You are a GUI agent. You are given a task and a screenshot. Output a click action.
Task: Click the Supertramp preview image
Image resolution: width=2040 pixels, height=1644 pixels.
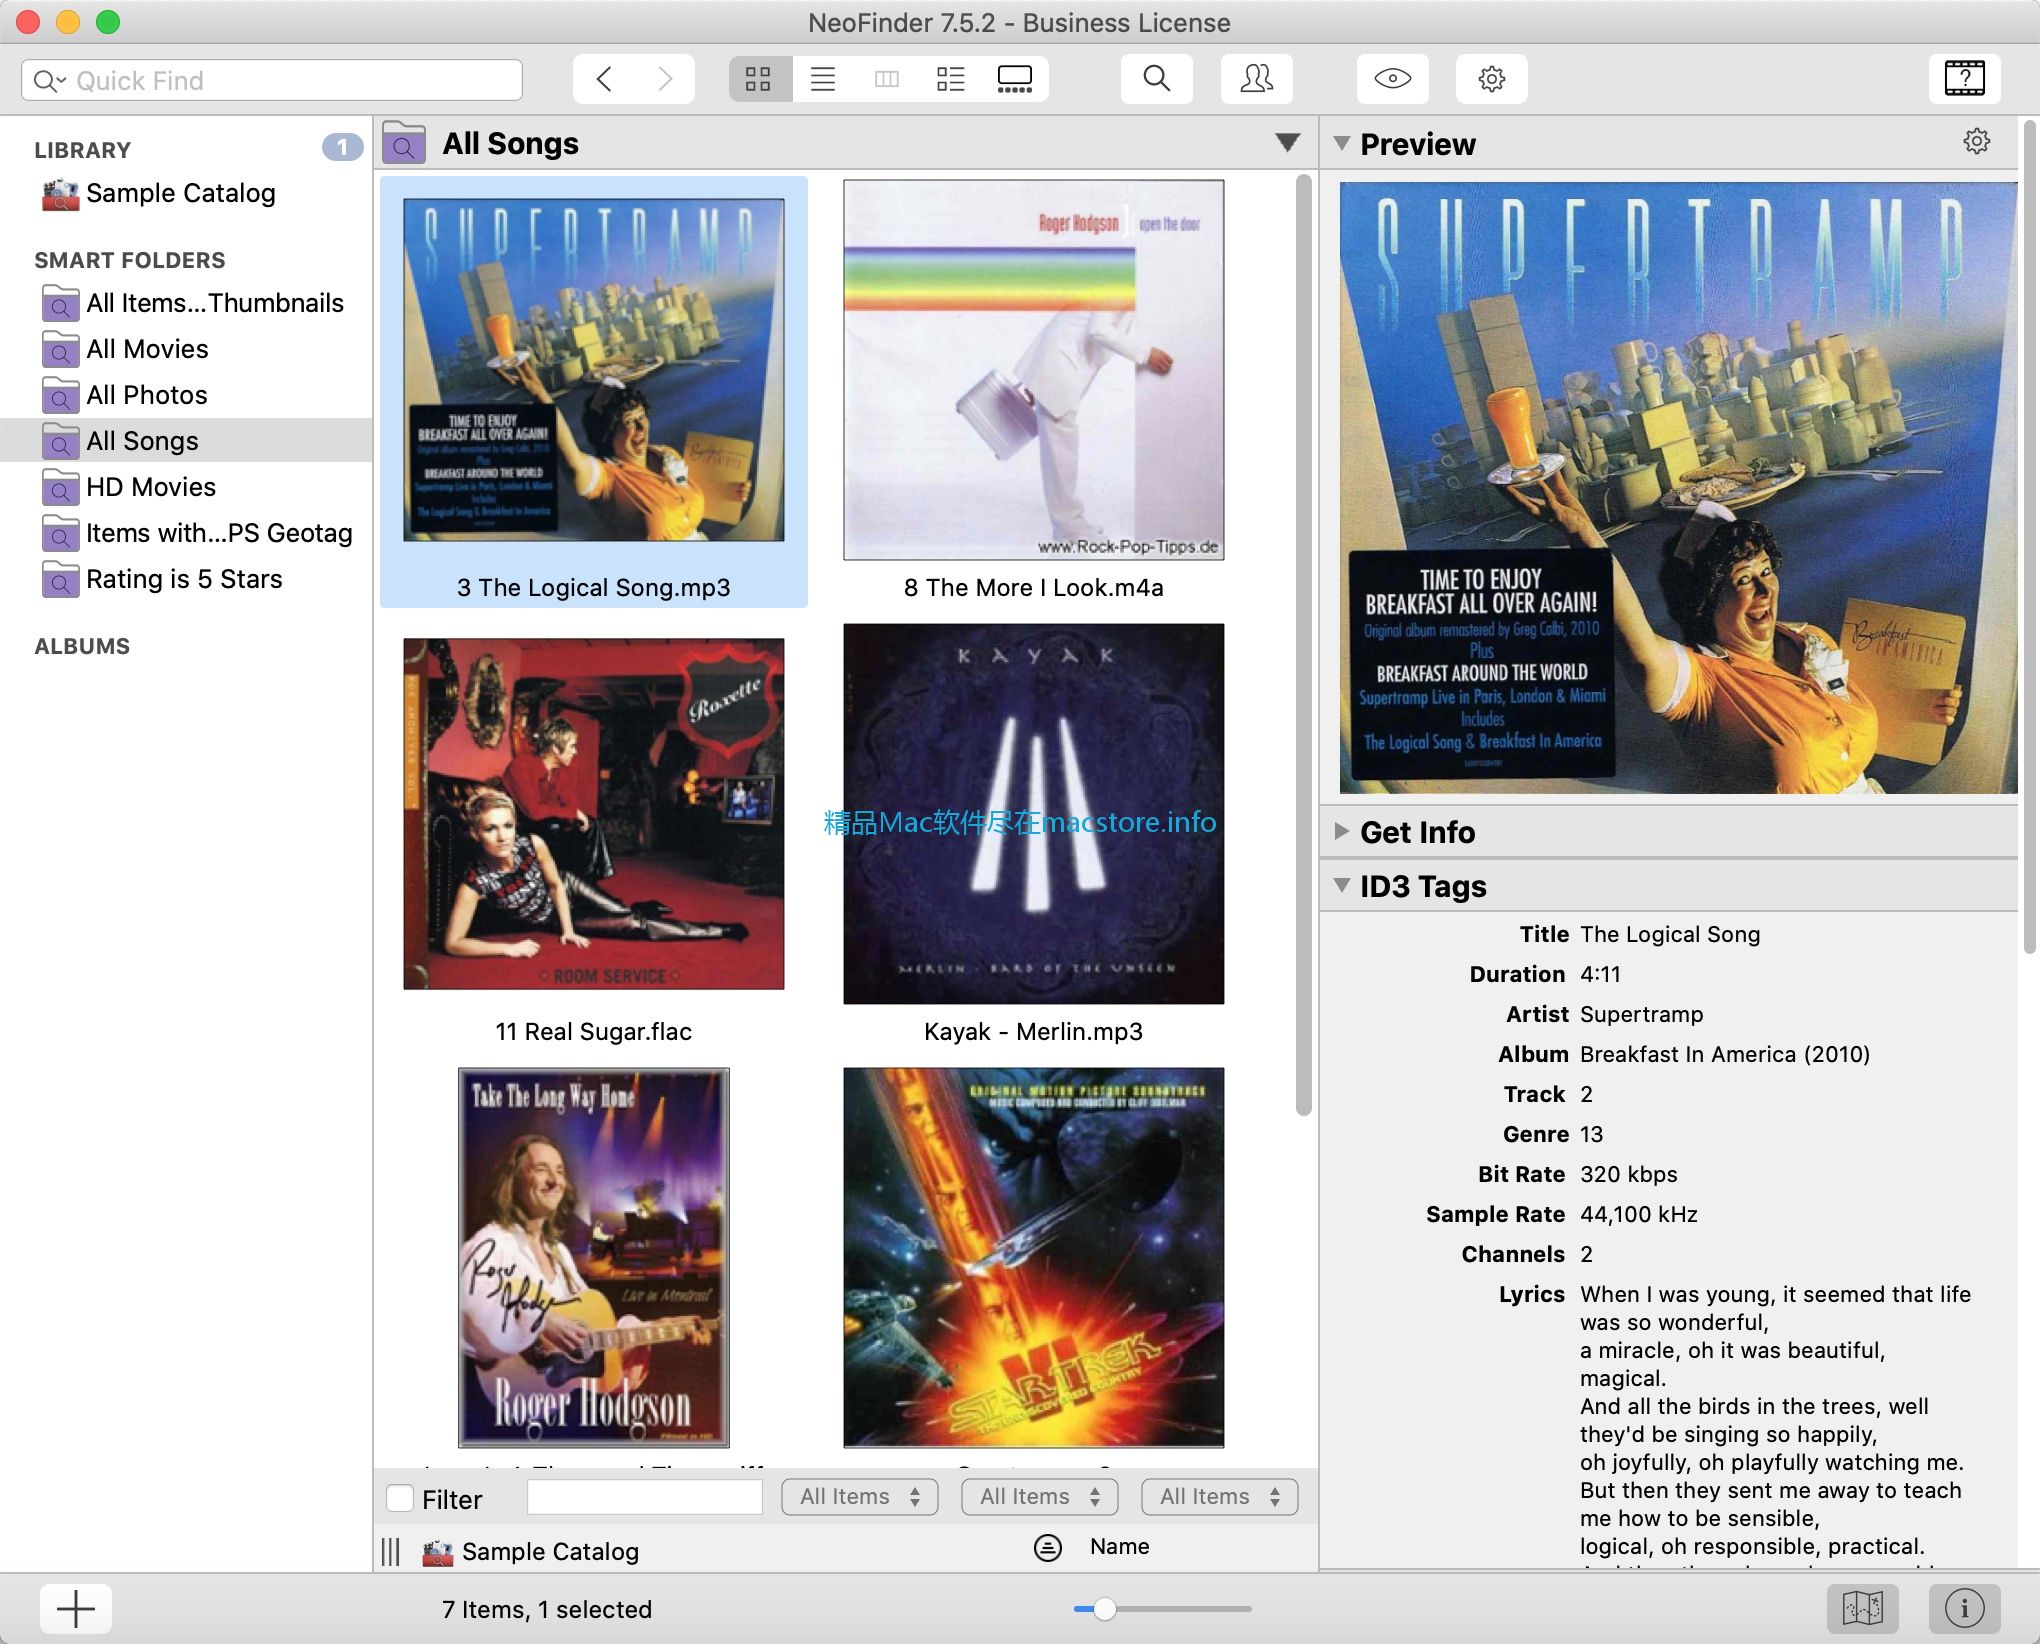1678,488
